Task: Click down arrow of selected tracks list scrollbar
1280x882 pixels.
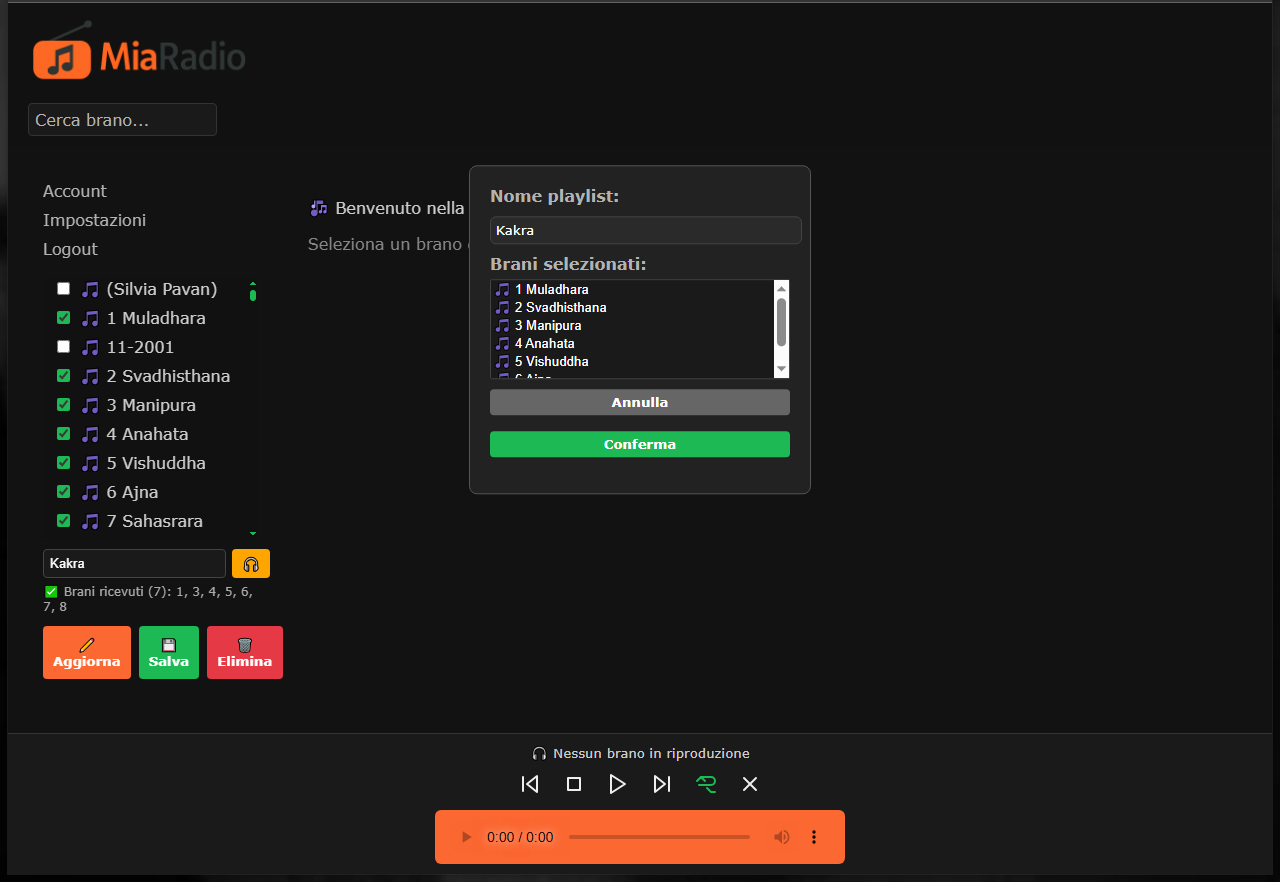Action: (782, 370)
